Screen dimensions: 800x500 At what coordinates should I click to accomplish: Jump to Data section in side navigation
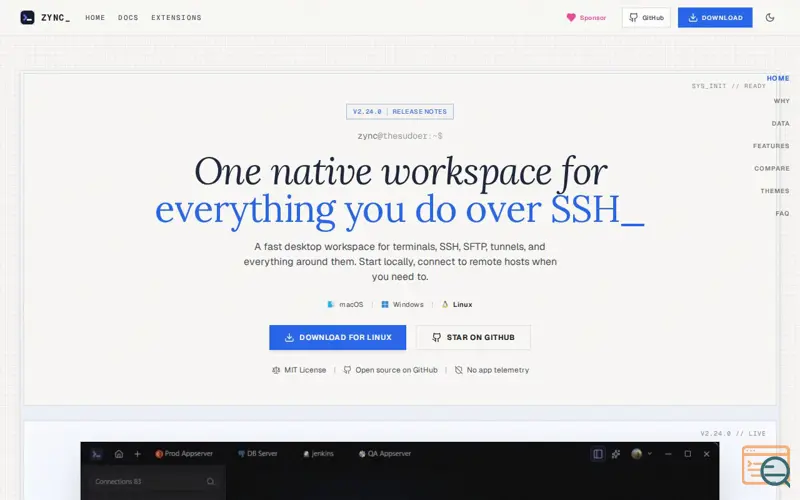point(780,123)
